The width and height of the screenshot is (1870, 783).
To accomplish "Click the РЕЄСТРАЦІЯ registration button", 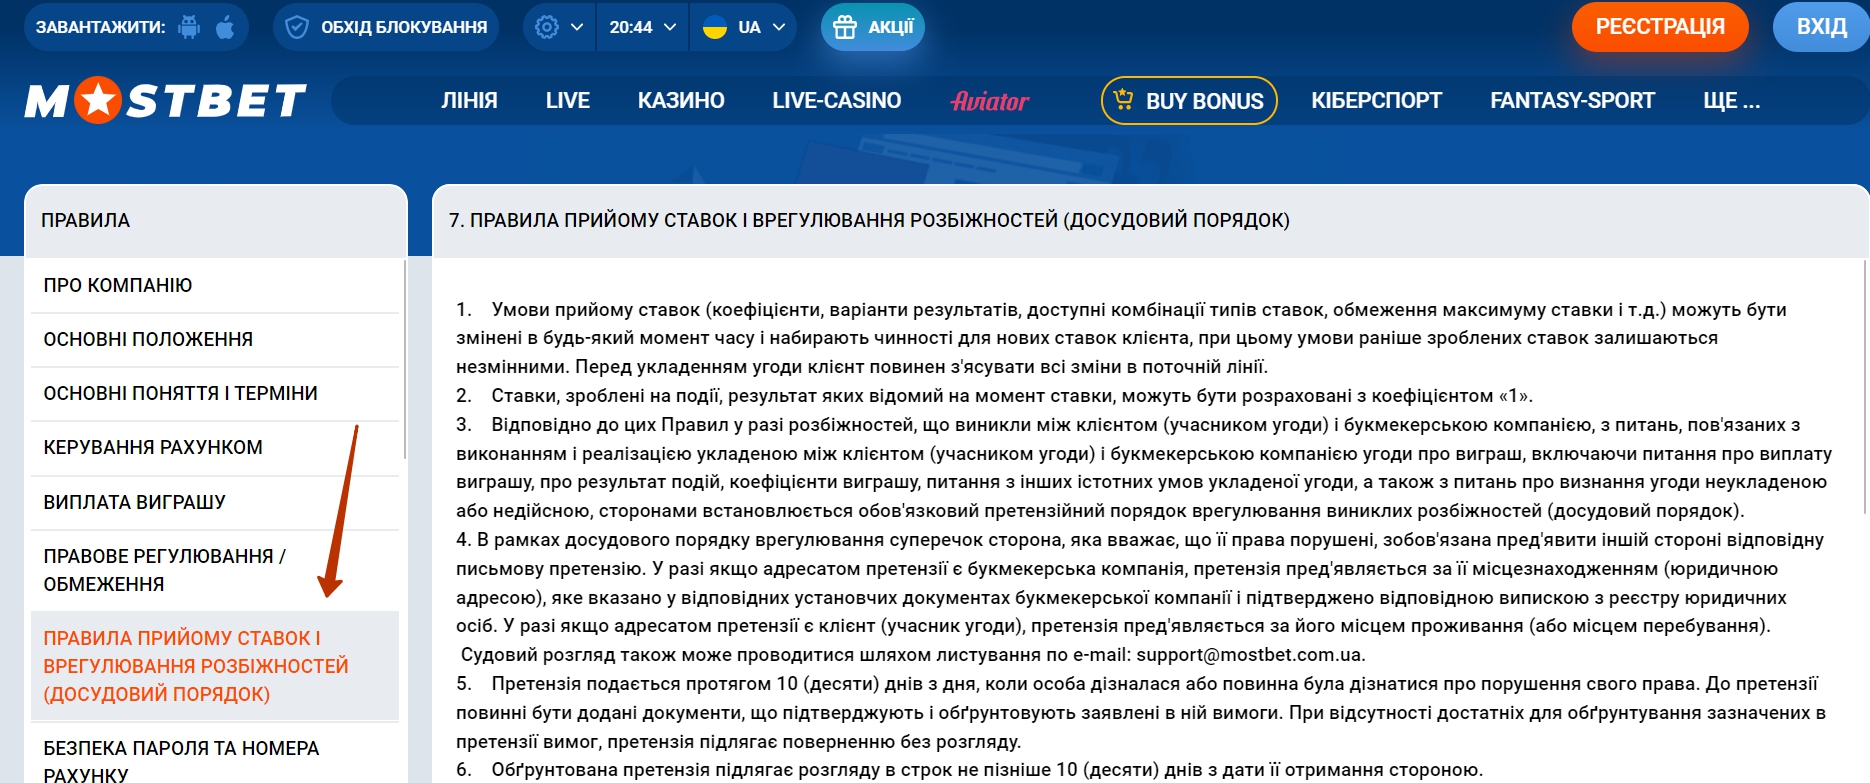I will click(x=1660, y=27).
